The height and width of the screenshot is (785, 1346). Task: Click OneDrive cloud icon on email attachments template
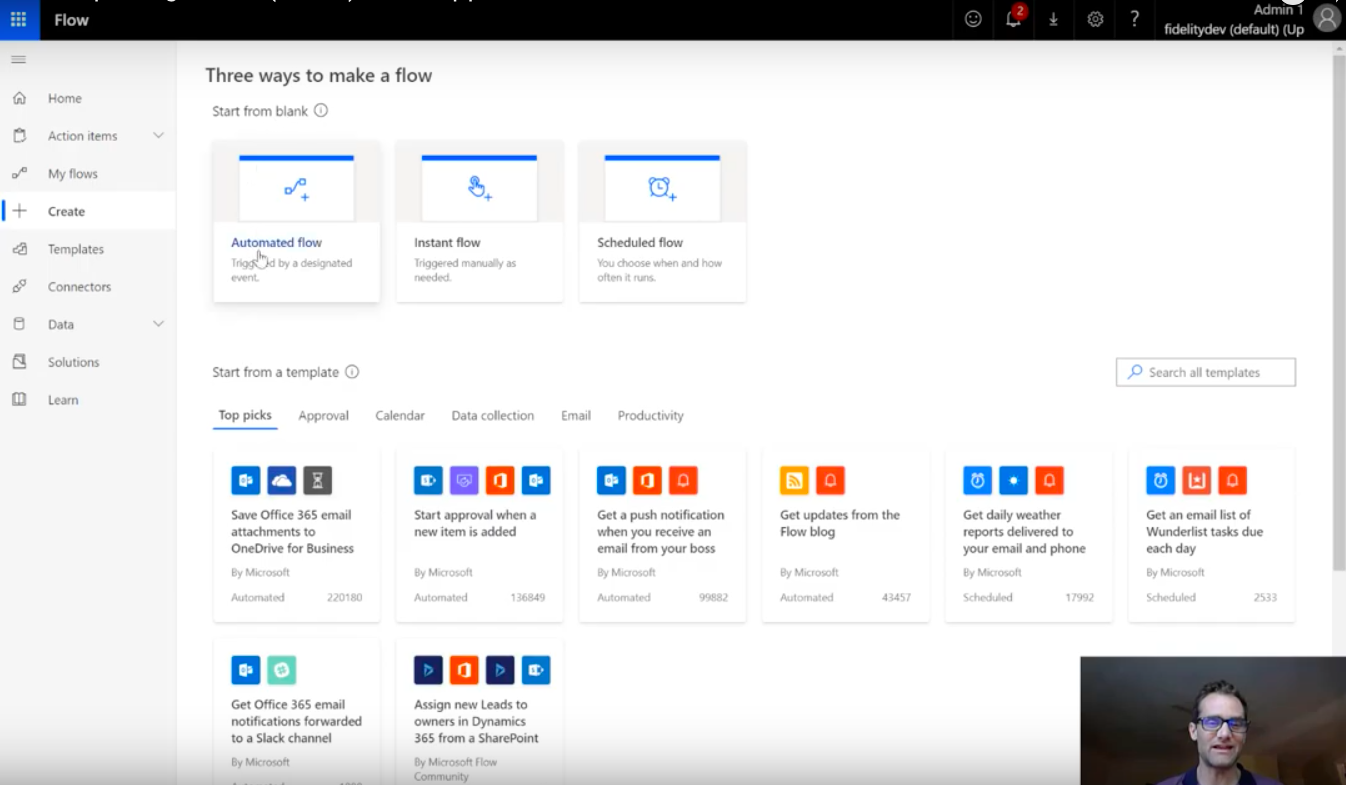(x=282, y=481)
